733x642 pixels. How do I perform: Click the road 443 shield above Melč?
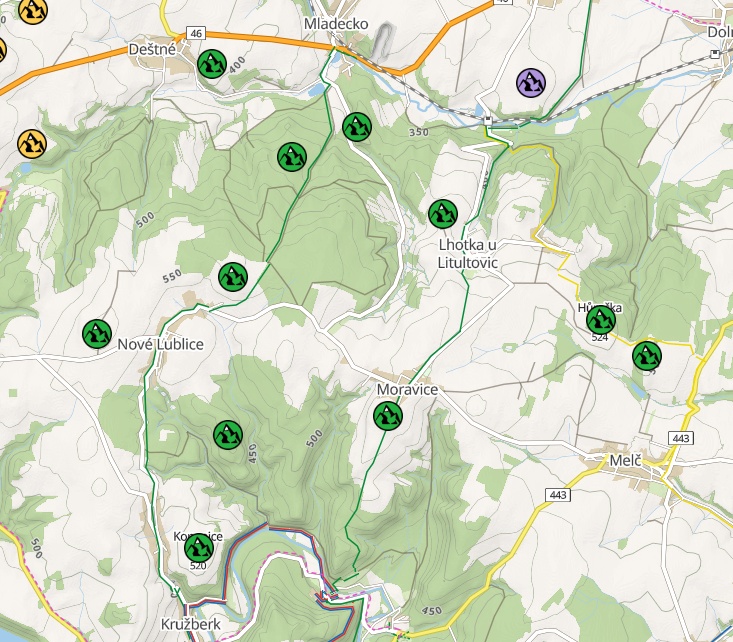click(681, 438)
